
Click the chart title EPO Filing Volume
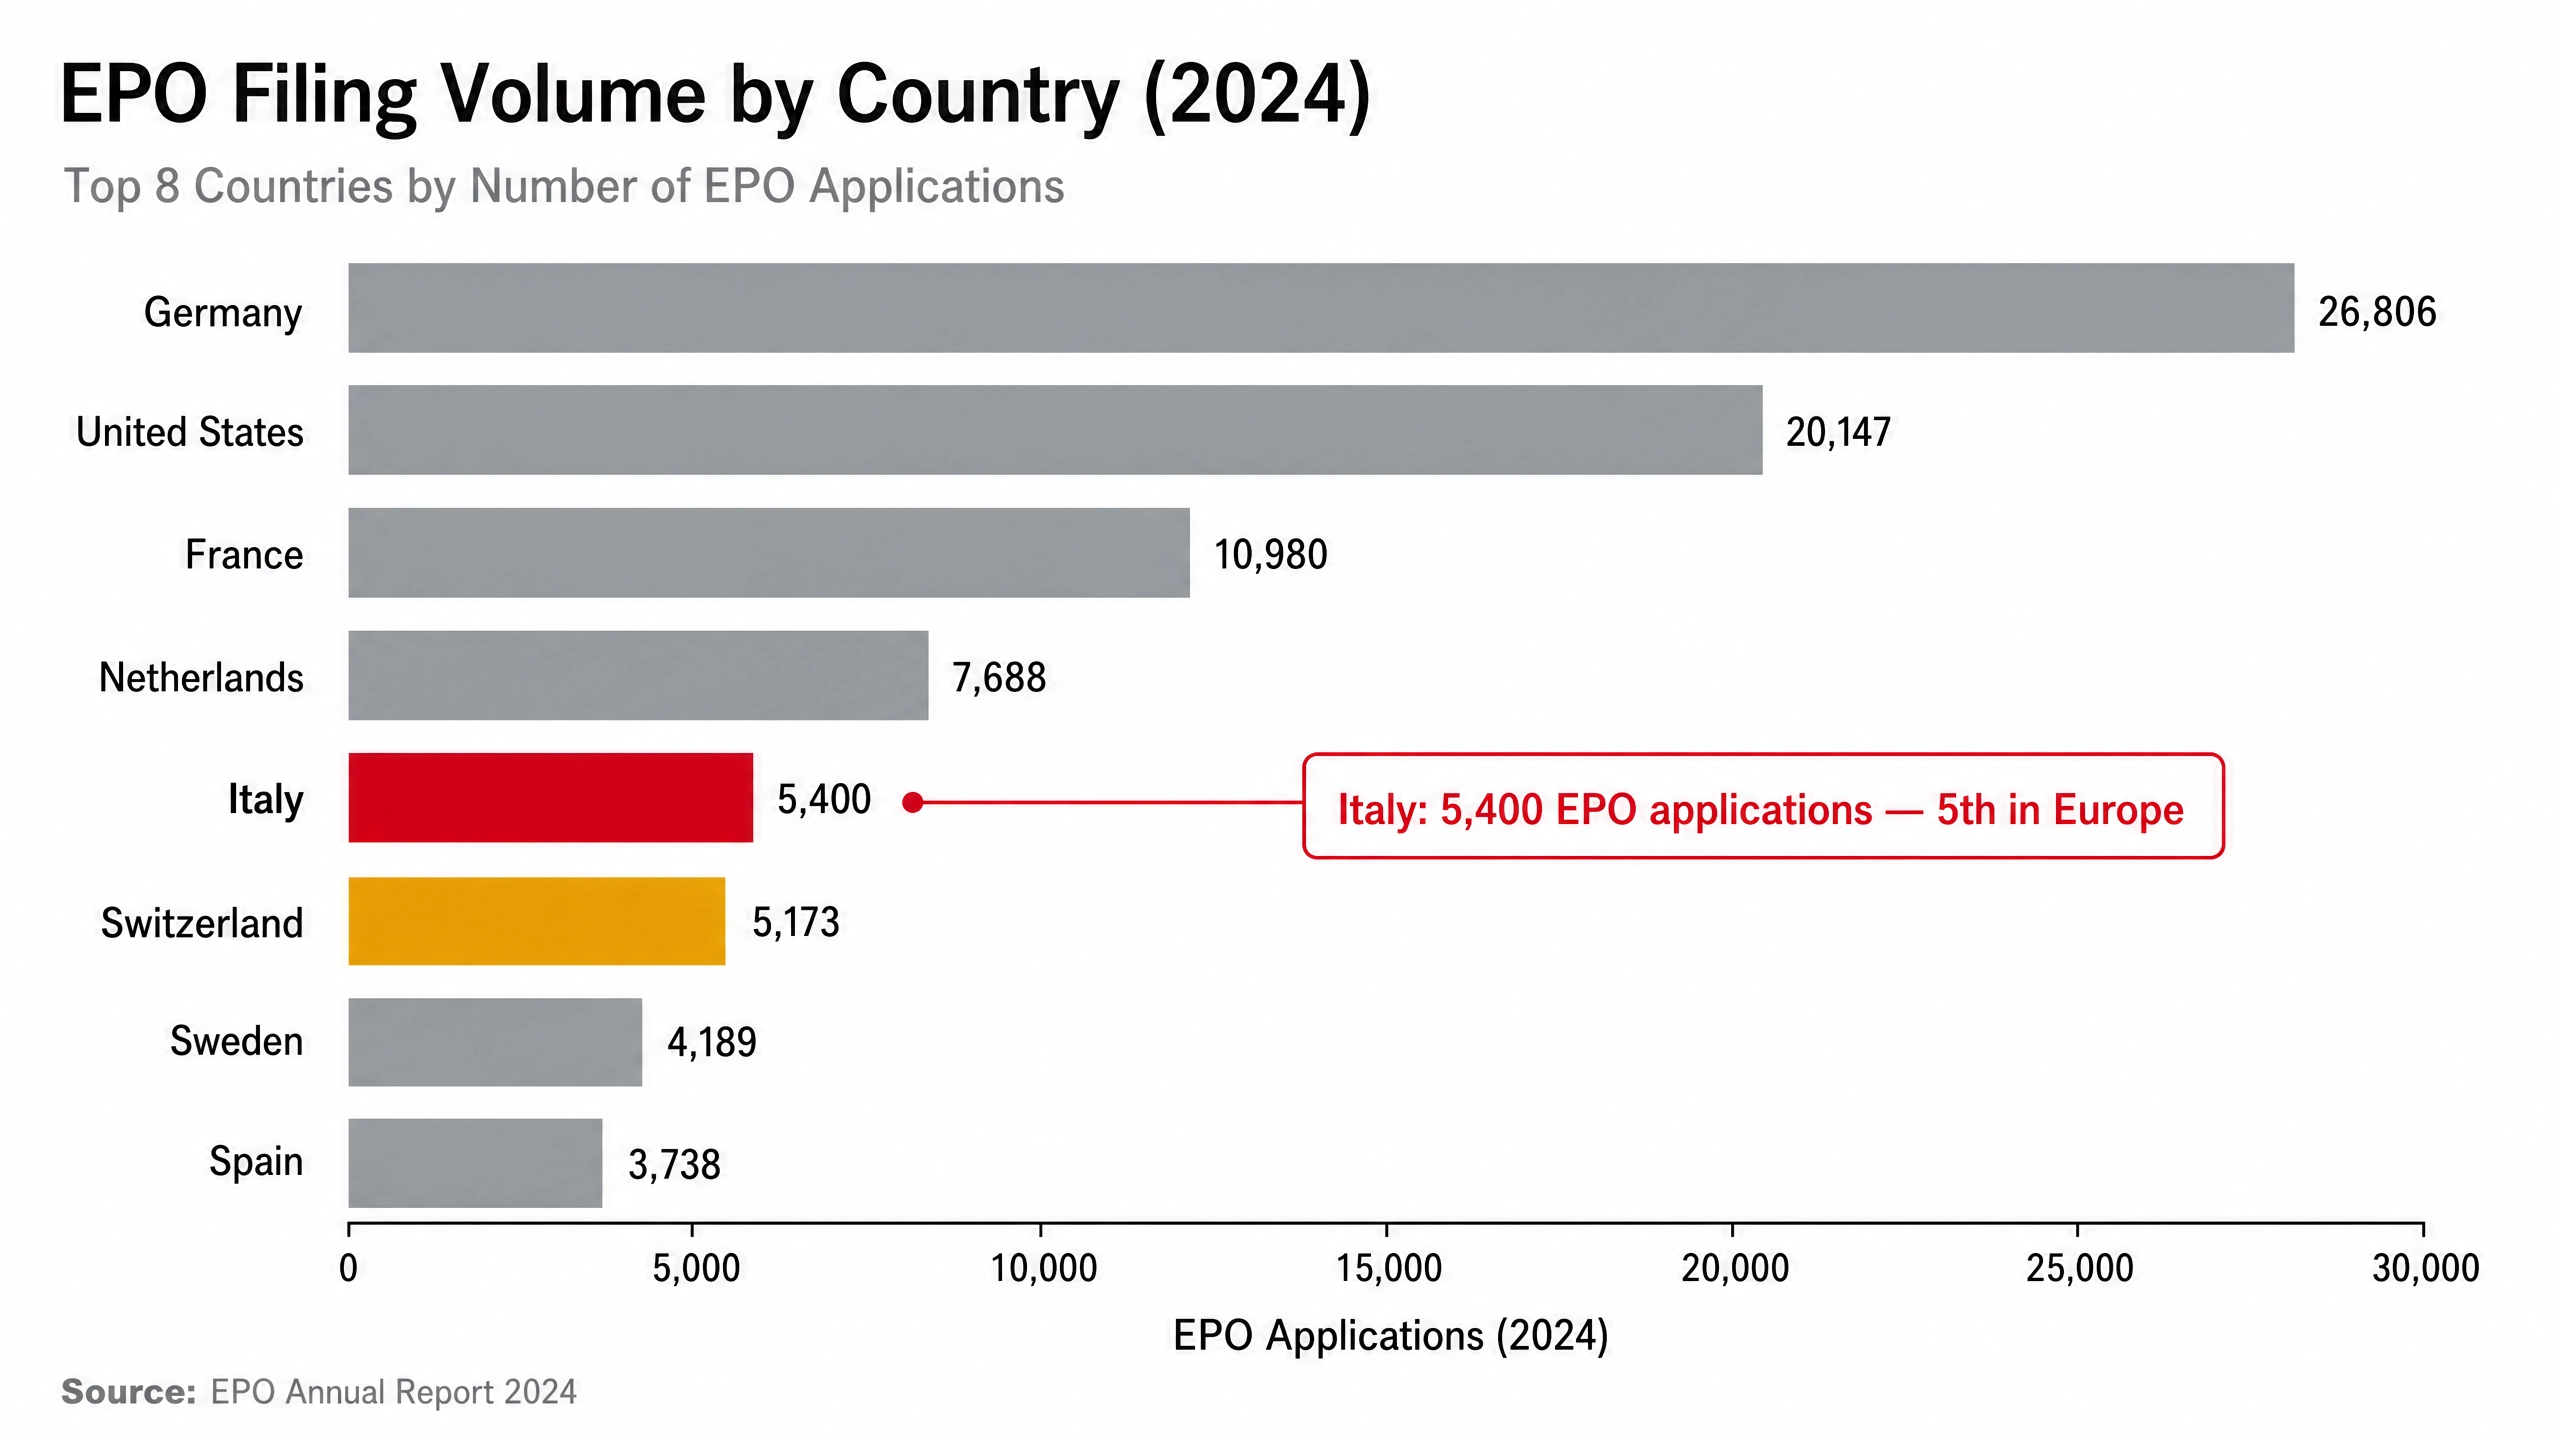point(714,95)
